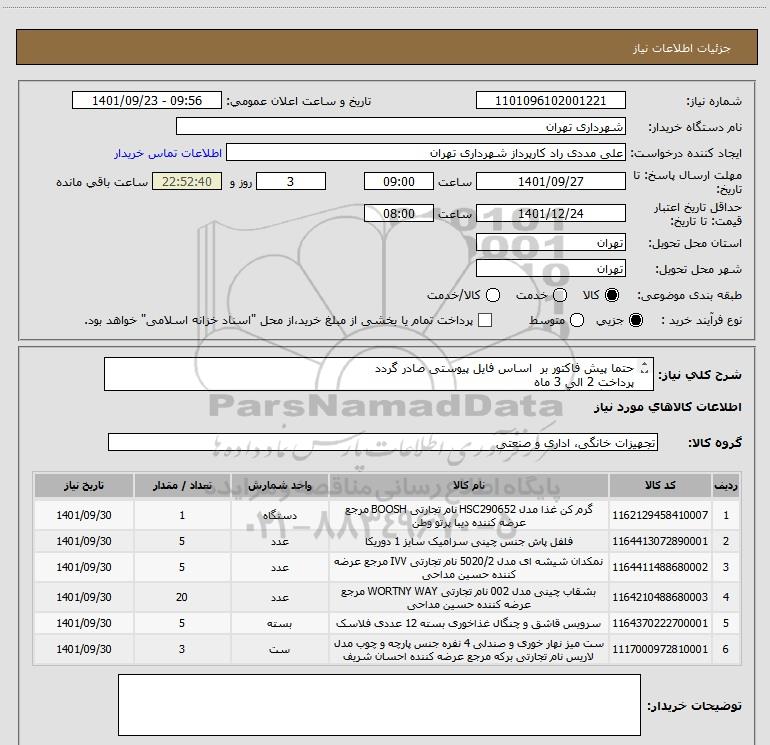Click the delivery province field تهران
770x745 pixels.
(550, 242)
